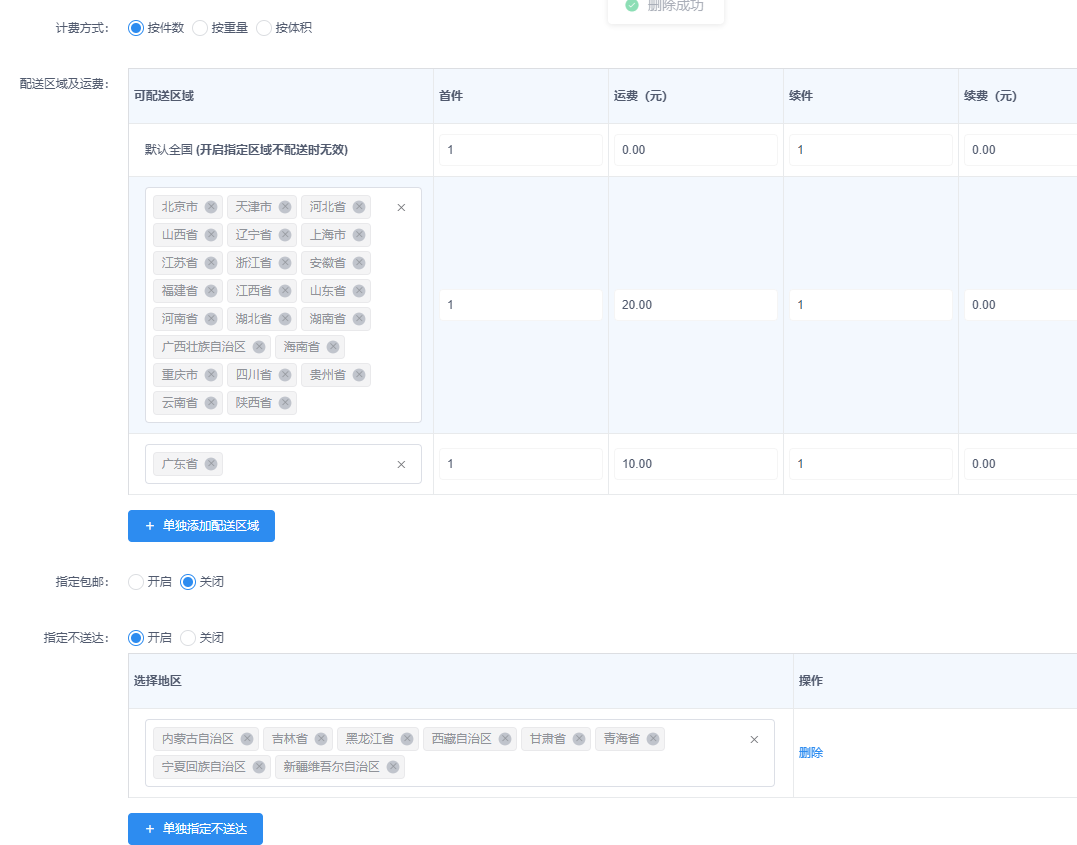
Task: Select 按体积 billing method
Action: pos(264,28)
